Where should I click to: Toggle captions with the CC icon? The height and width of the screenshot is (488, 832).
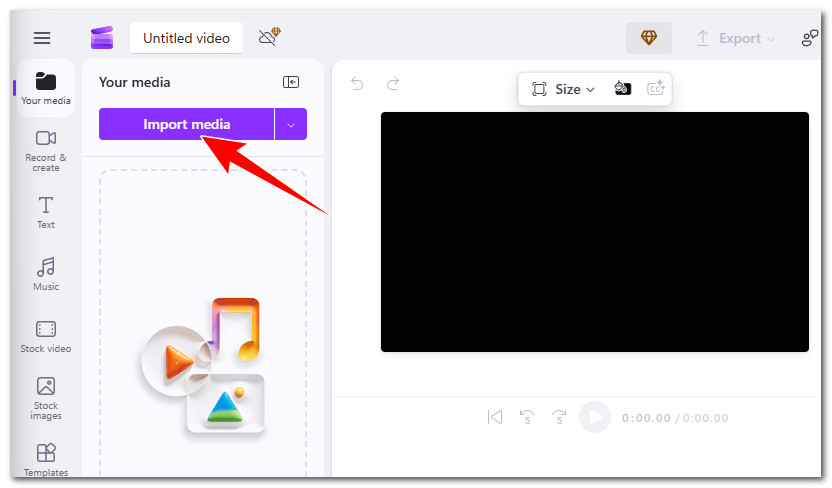[x=655, y=89]
